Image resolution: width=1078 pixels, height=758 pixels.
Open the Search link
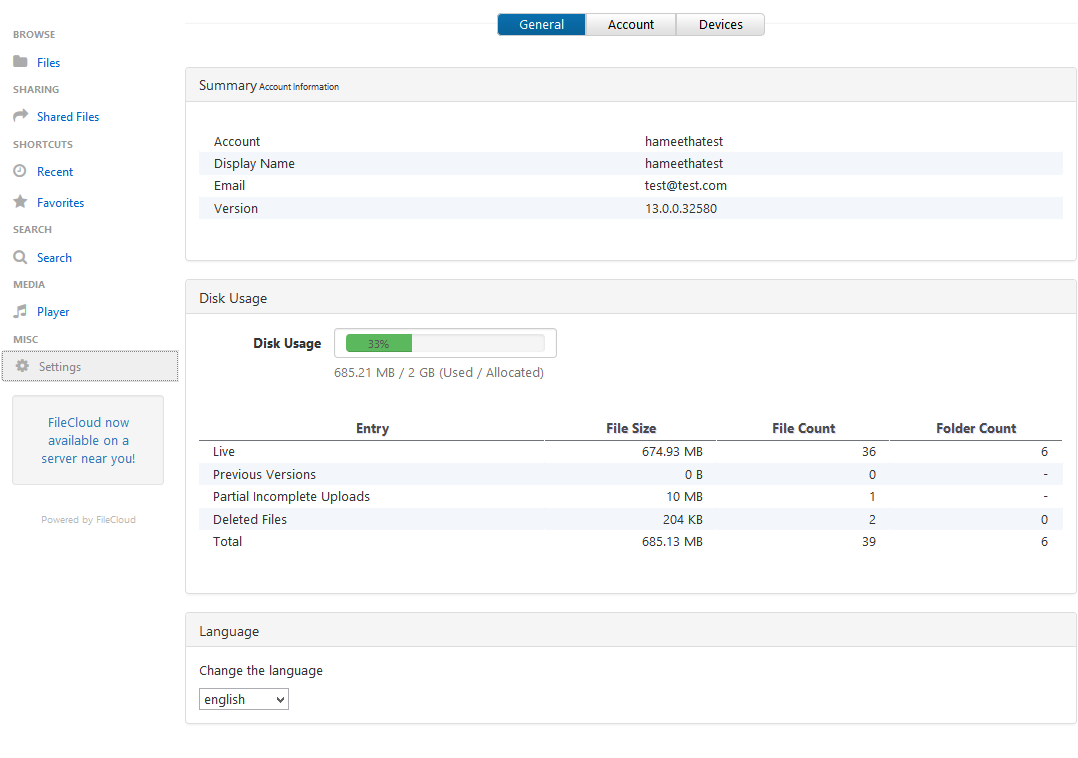[54, 258]
